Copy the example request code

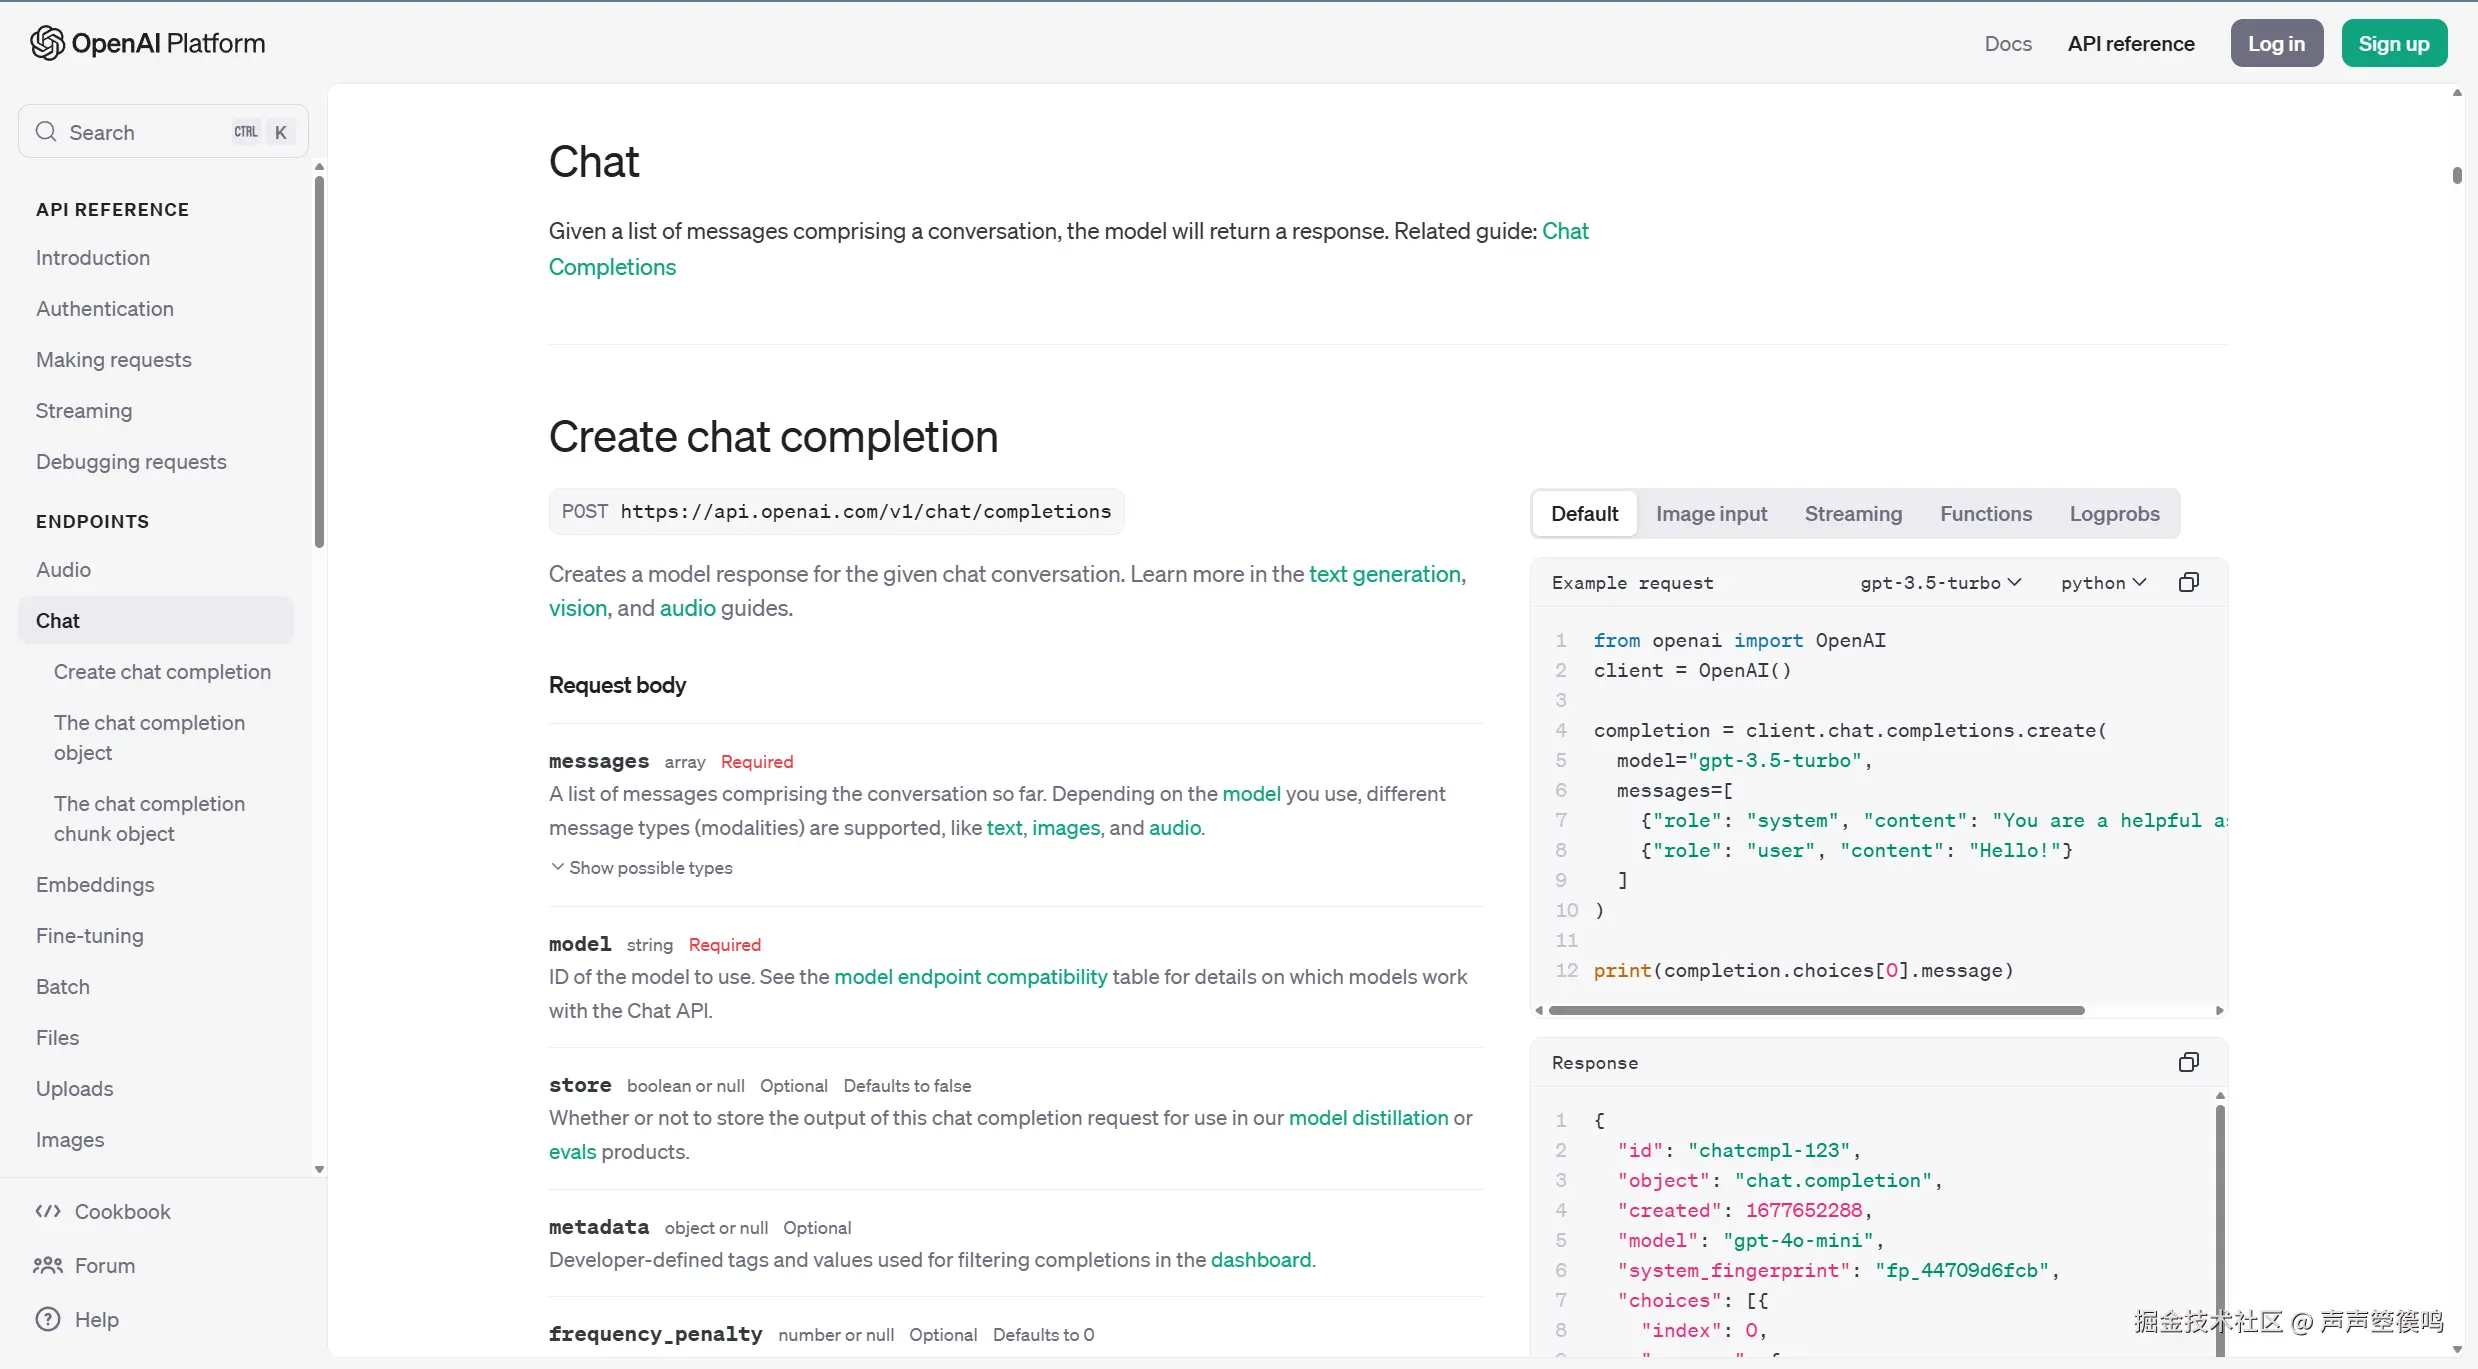point(2188,583)
